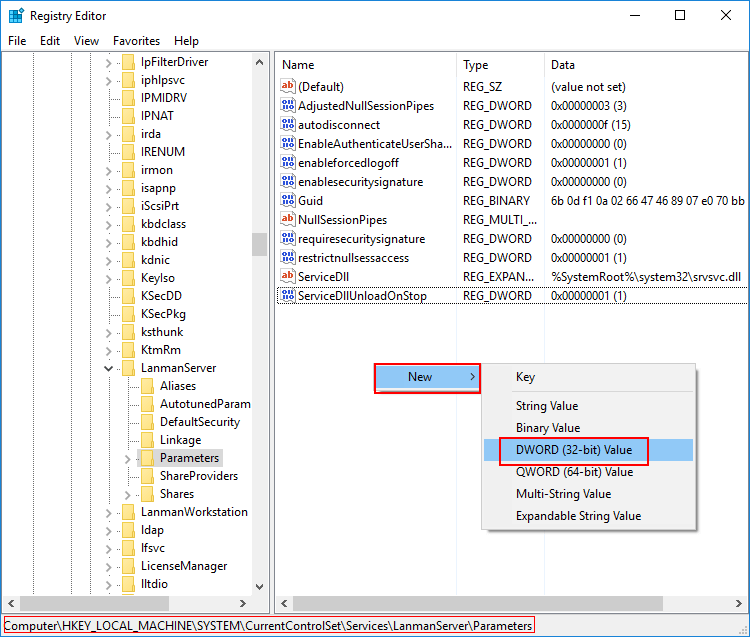Choose Binary Value from New submenu
Viewport: 750px width, 637px height.
(588, 428)
